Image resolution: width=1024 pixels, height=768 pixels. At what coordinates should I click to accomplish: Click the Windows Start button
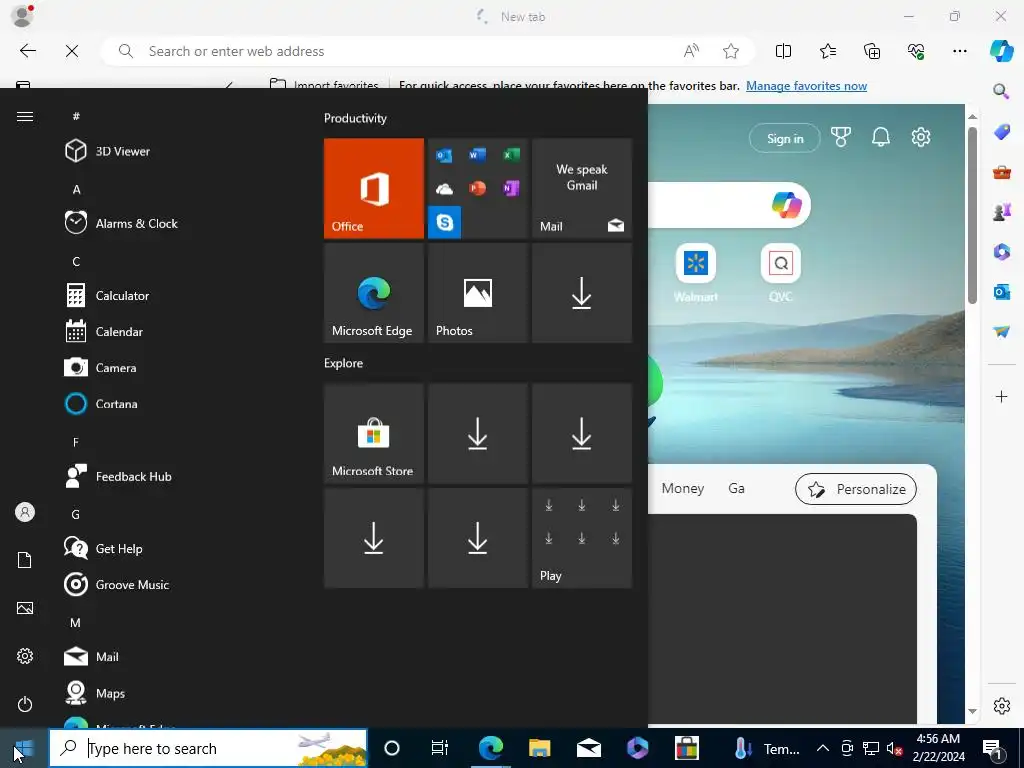point(24,748)
